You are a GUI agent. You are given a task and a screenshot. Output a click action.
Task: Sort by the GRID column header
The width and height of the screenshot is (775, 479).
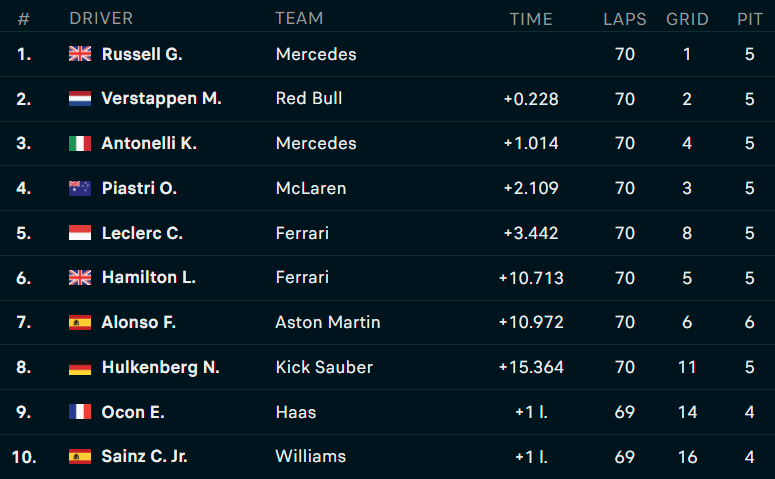(687, 19)
